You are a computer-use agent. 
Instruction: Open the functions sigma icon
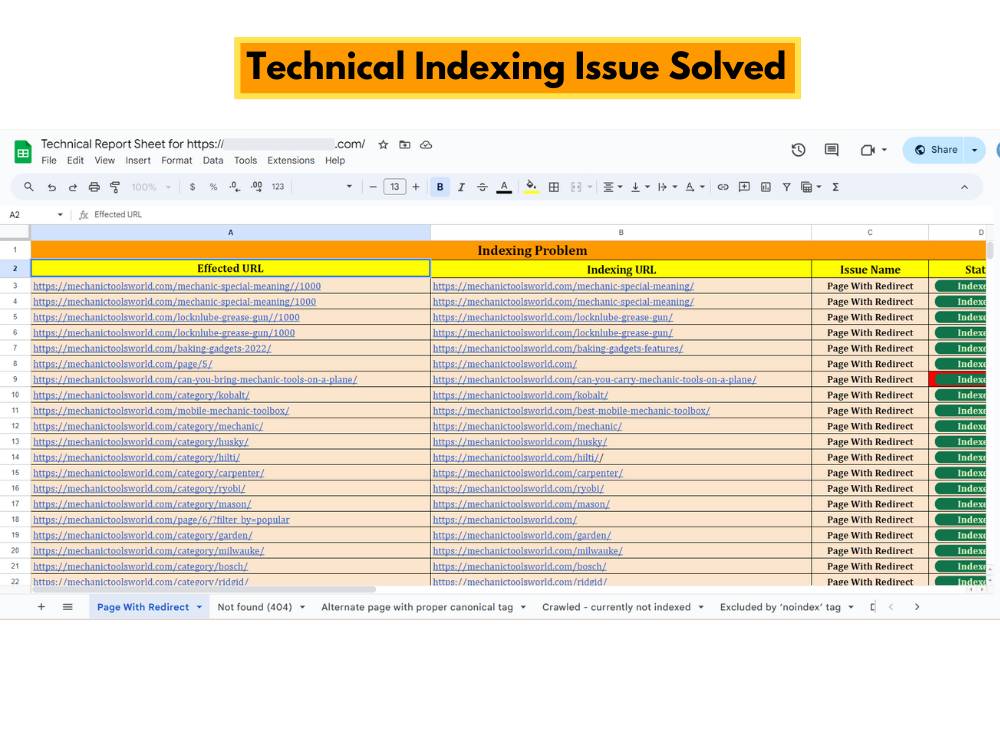[x=835, y=187]
